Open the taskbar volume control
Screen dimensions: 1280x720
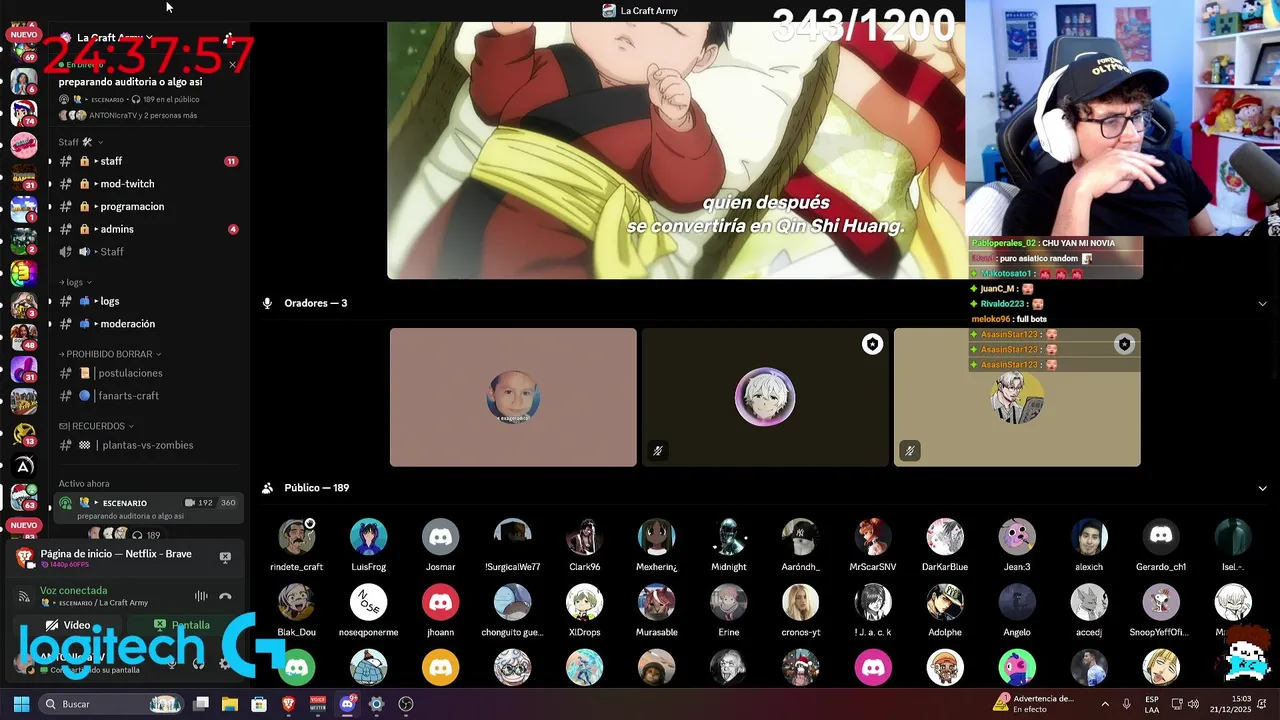tap(1193, 704)
